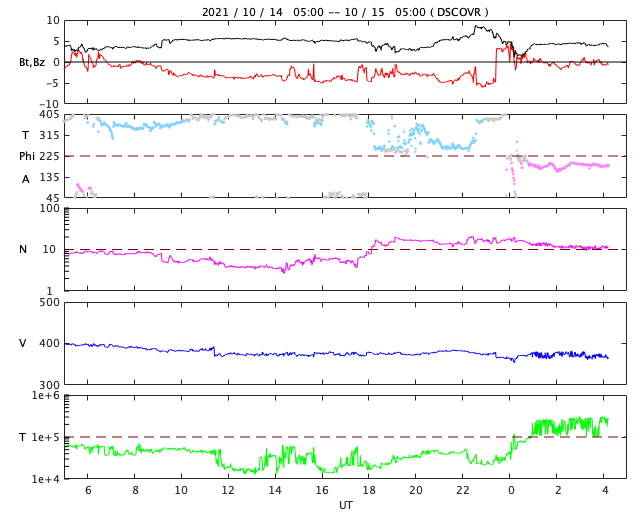Viewport: 640px width, 512px height.
Task: Select the 'Bt,Bz' axis label
Action: [x=32, y=62]
